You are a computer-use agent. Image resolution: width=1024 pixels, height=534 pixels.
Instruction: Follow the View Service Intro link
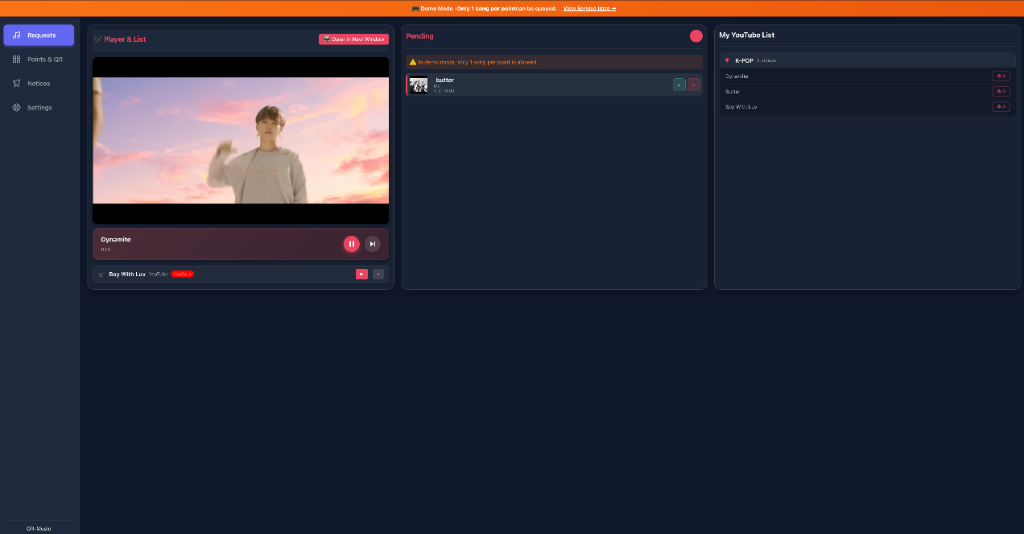589,8
